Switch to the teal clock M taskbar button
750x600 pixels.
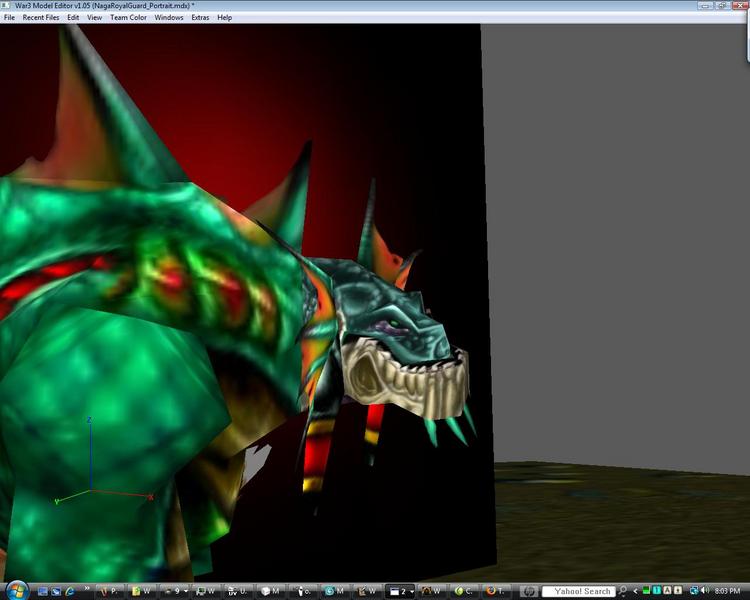click(335, 591)
